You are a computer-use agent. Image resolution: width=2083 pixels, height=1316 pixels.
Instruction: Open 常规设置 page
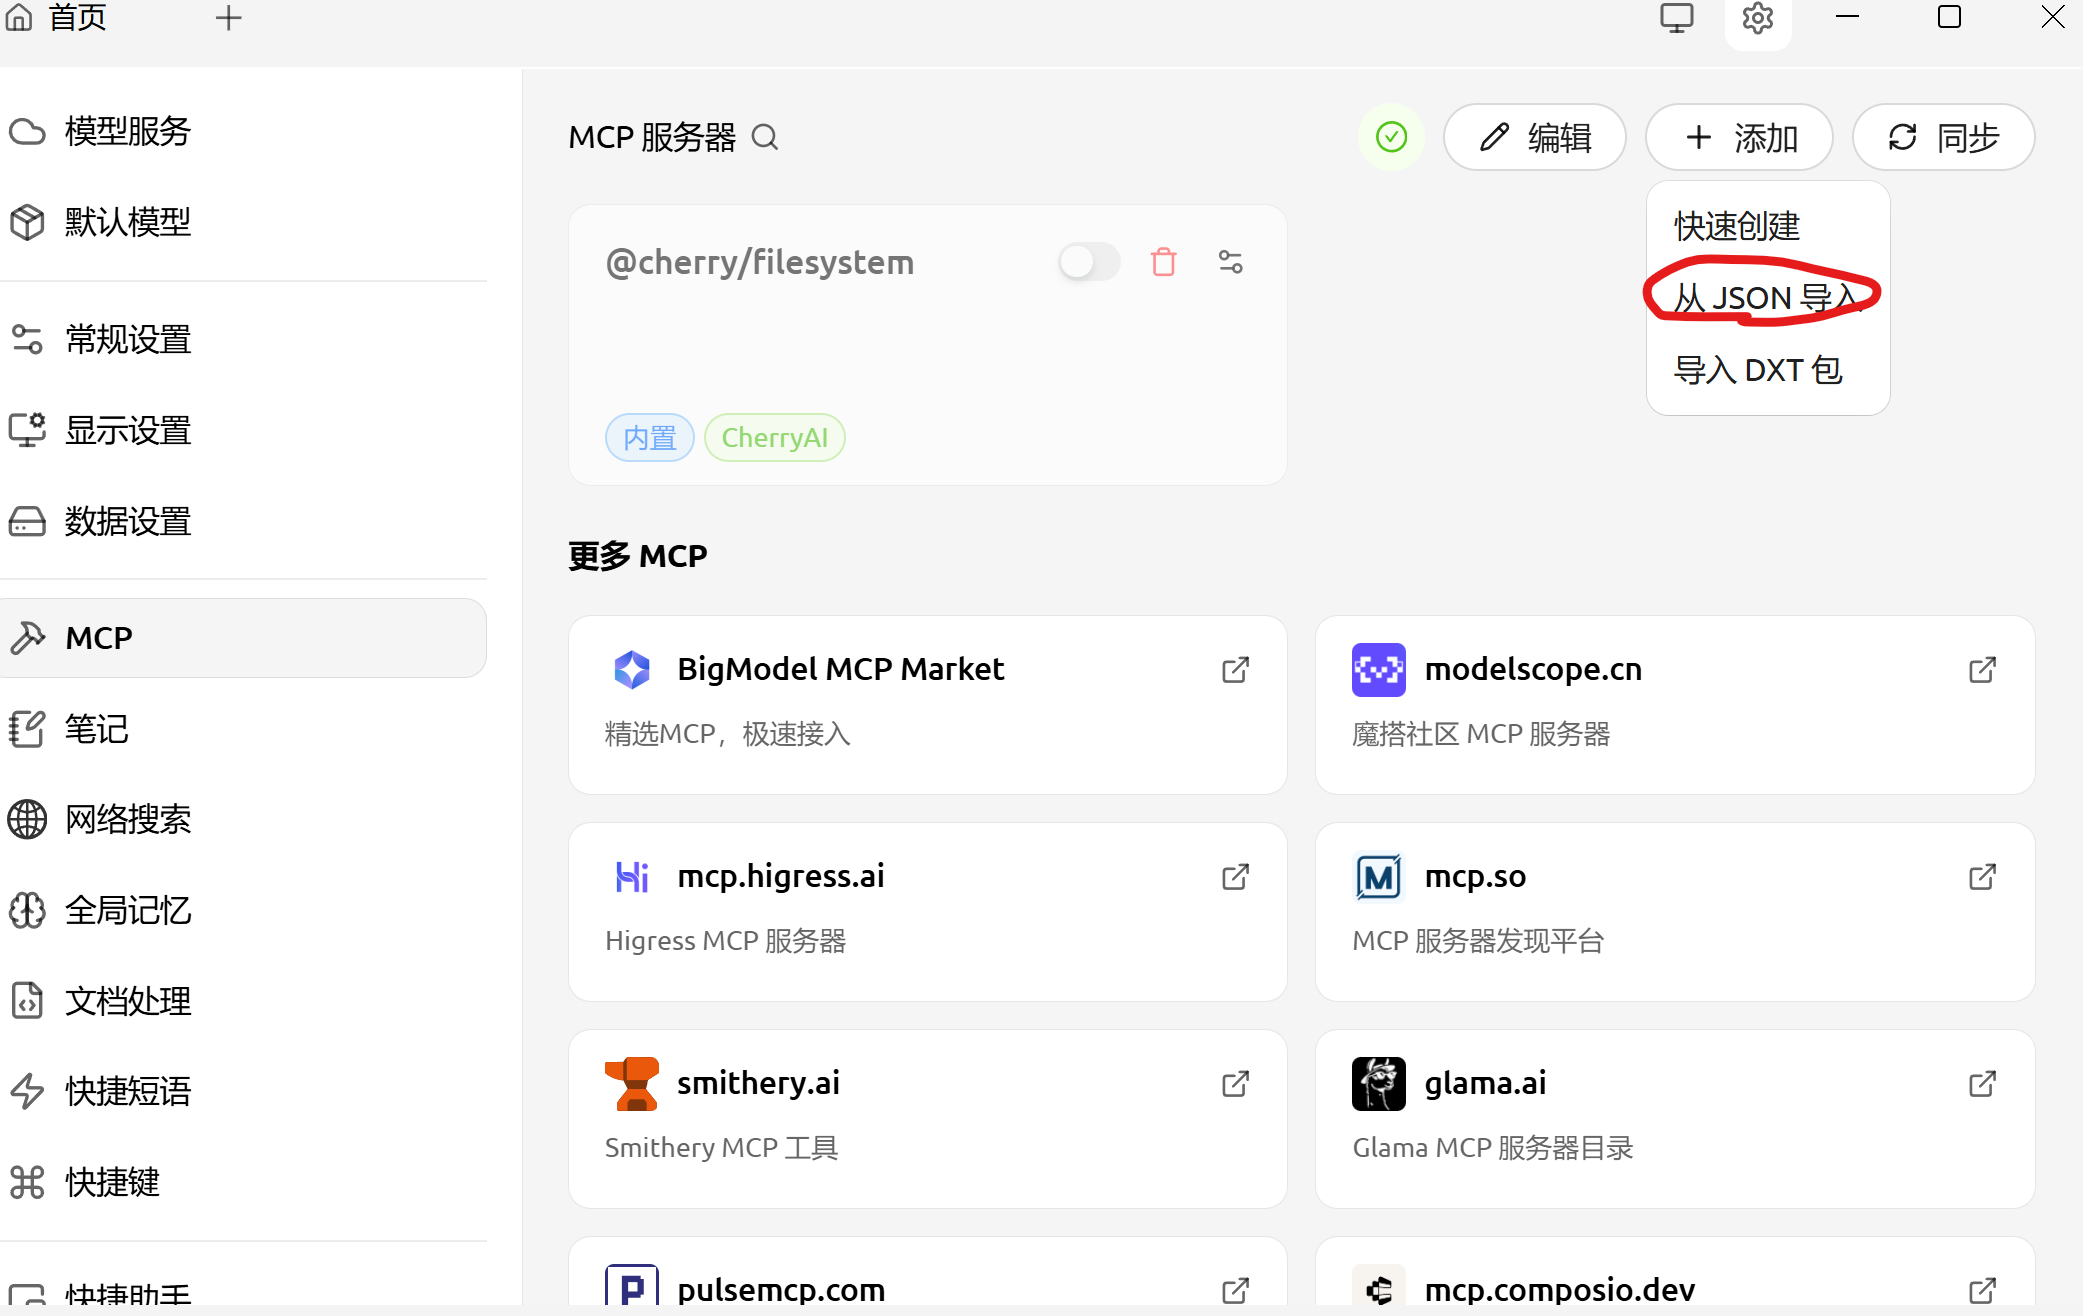pos(243,340)
